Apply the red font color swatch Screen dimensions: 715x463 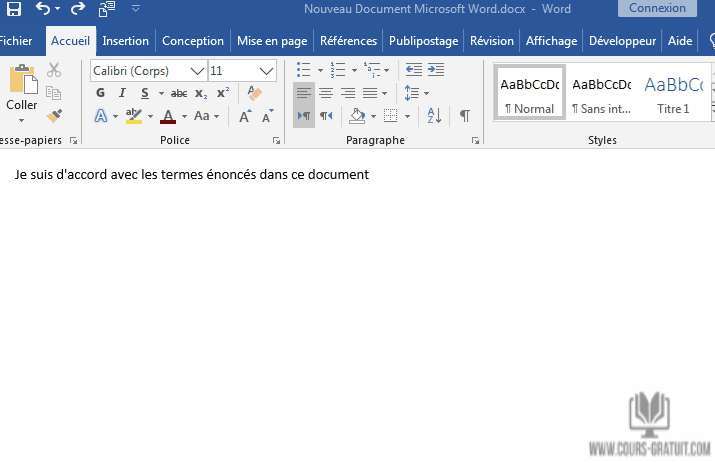tap(167, 117)
